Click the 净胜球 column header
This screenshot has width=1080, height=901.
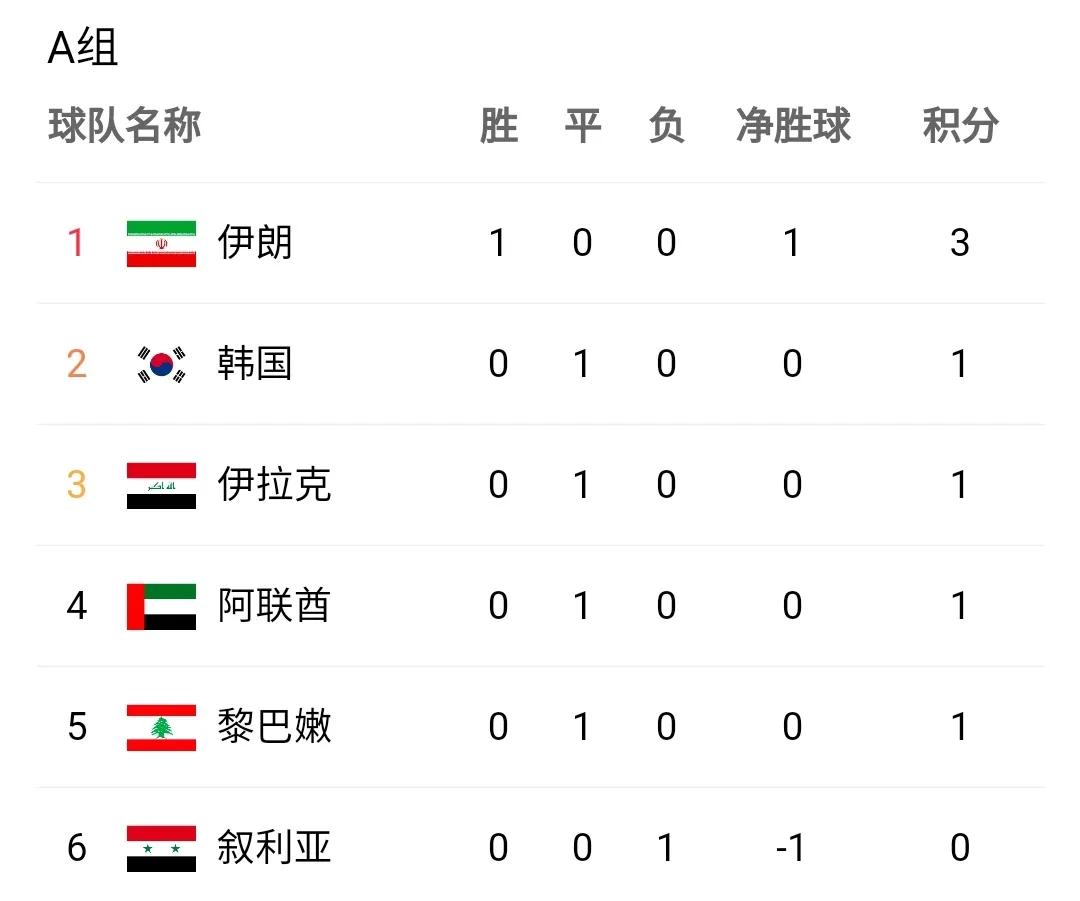(x=793, y=126)
